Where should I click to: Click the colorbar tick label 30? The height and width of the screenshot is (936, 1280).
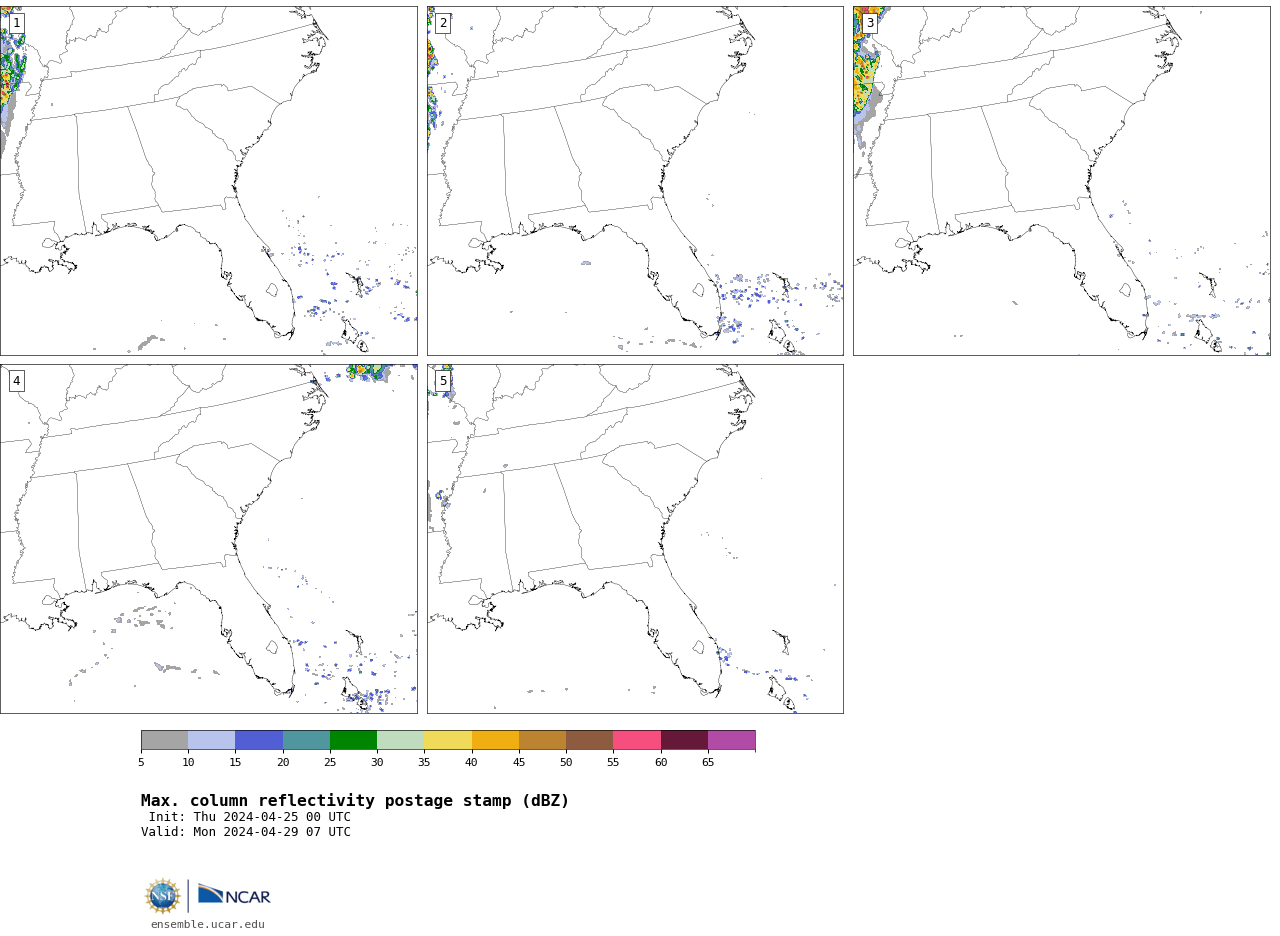[x=377, y=763]
